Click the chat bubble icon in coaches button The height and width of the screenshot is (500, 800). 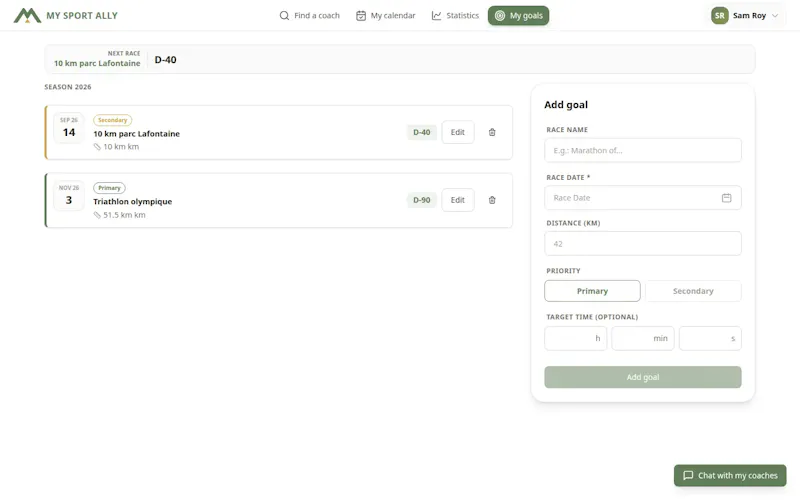pyautogui.click(x=688, y=476)
